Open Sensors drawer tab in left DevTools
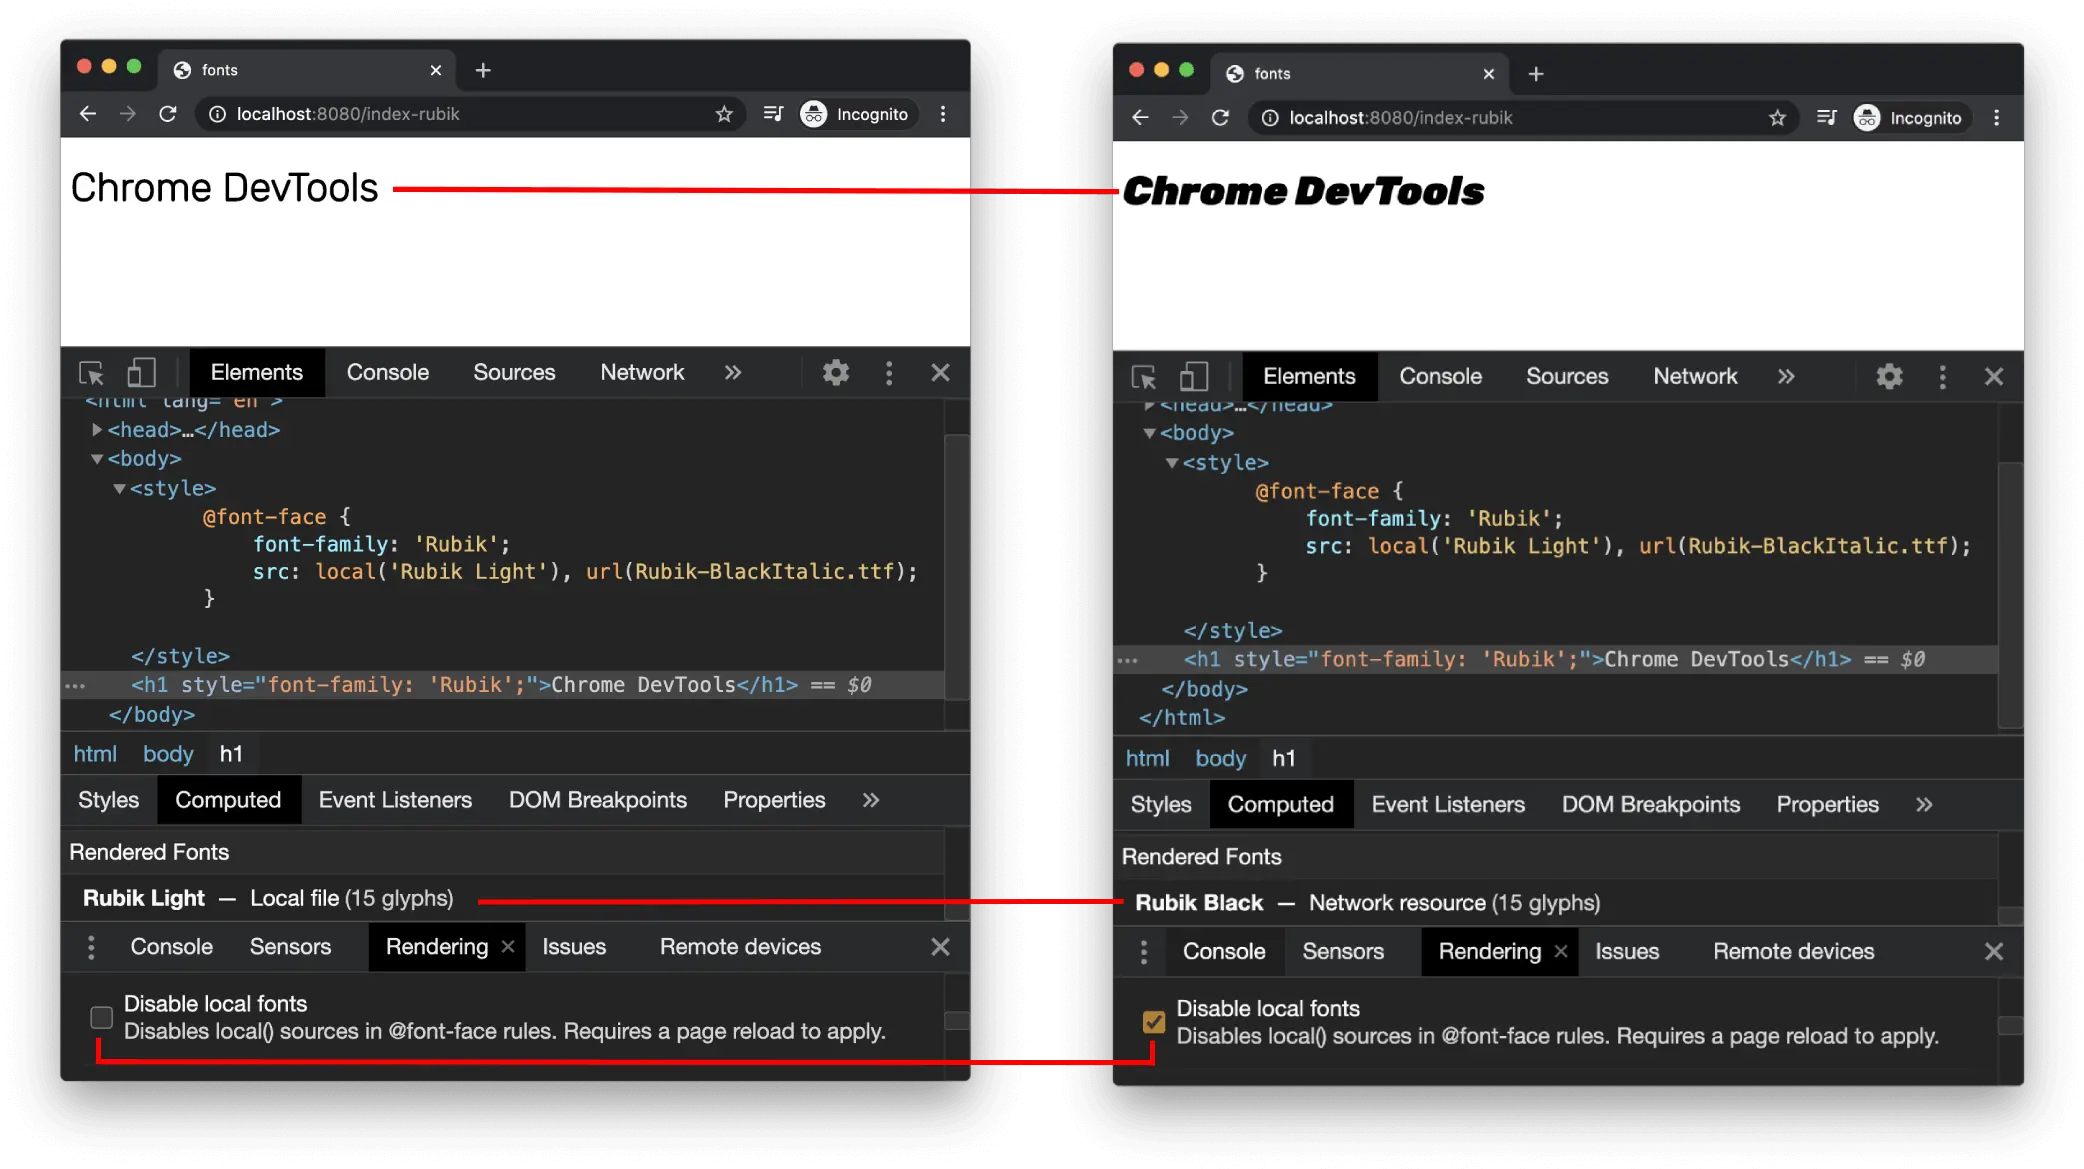 (x=290, y=947)
